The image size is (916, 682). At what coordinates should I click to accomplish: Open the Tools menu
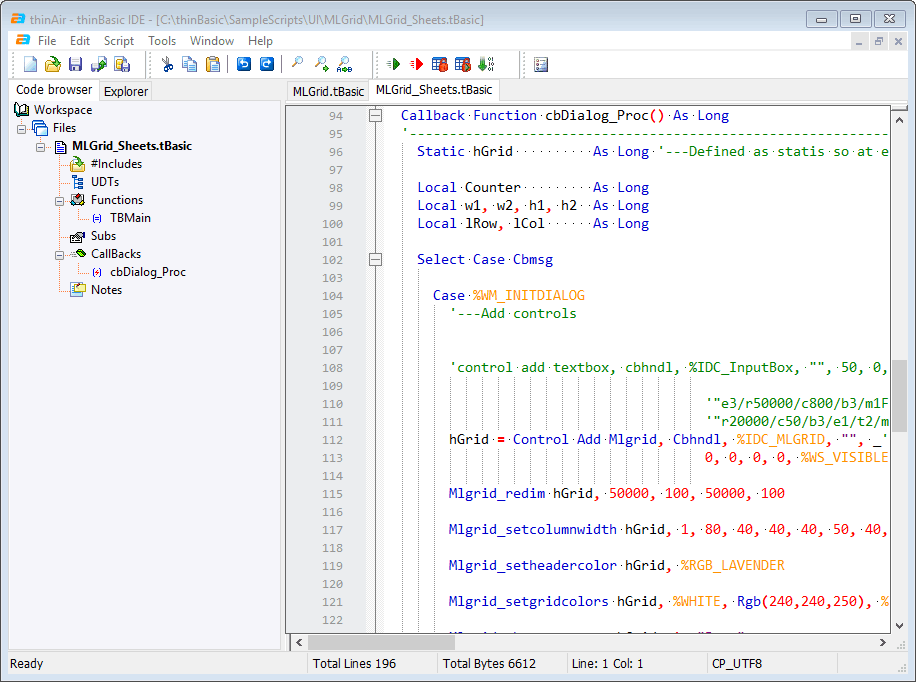(x=162, y=41)
